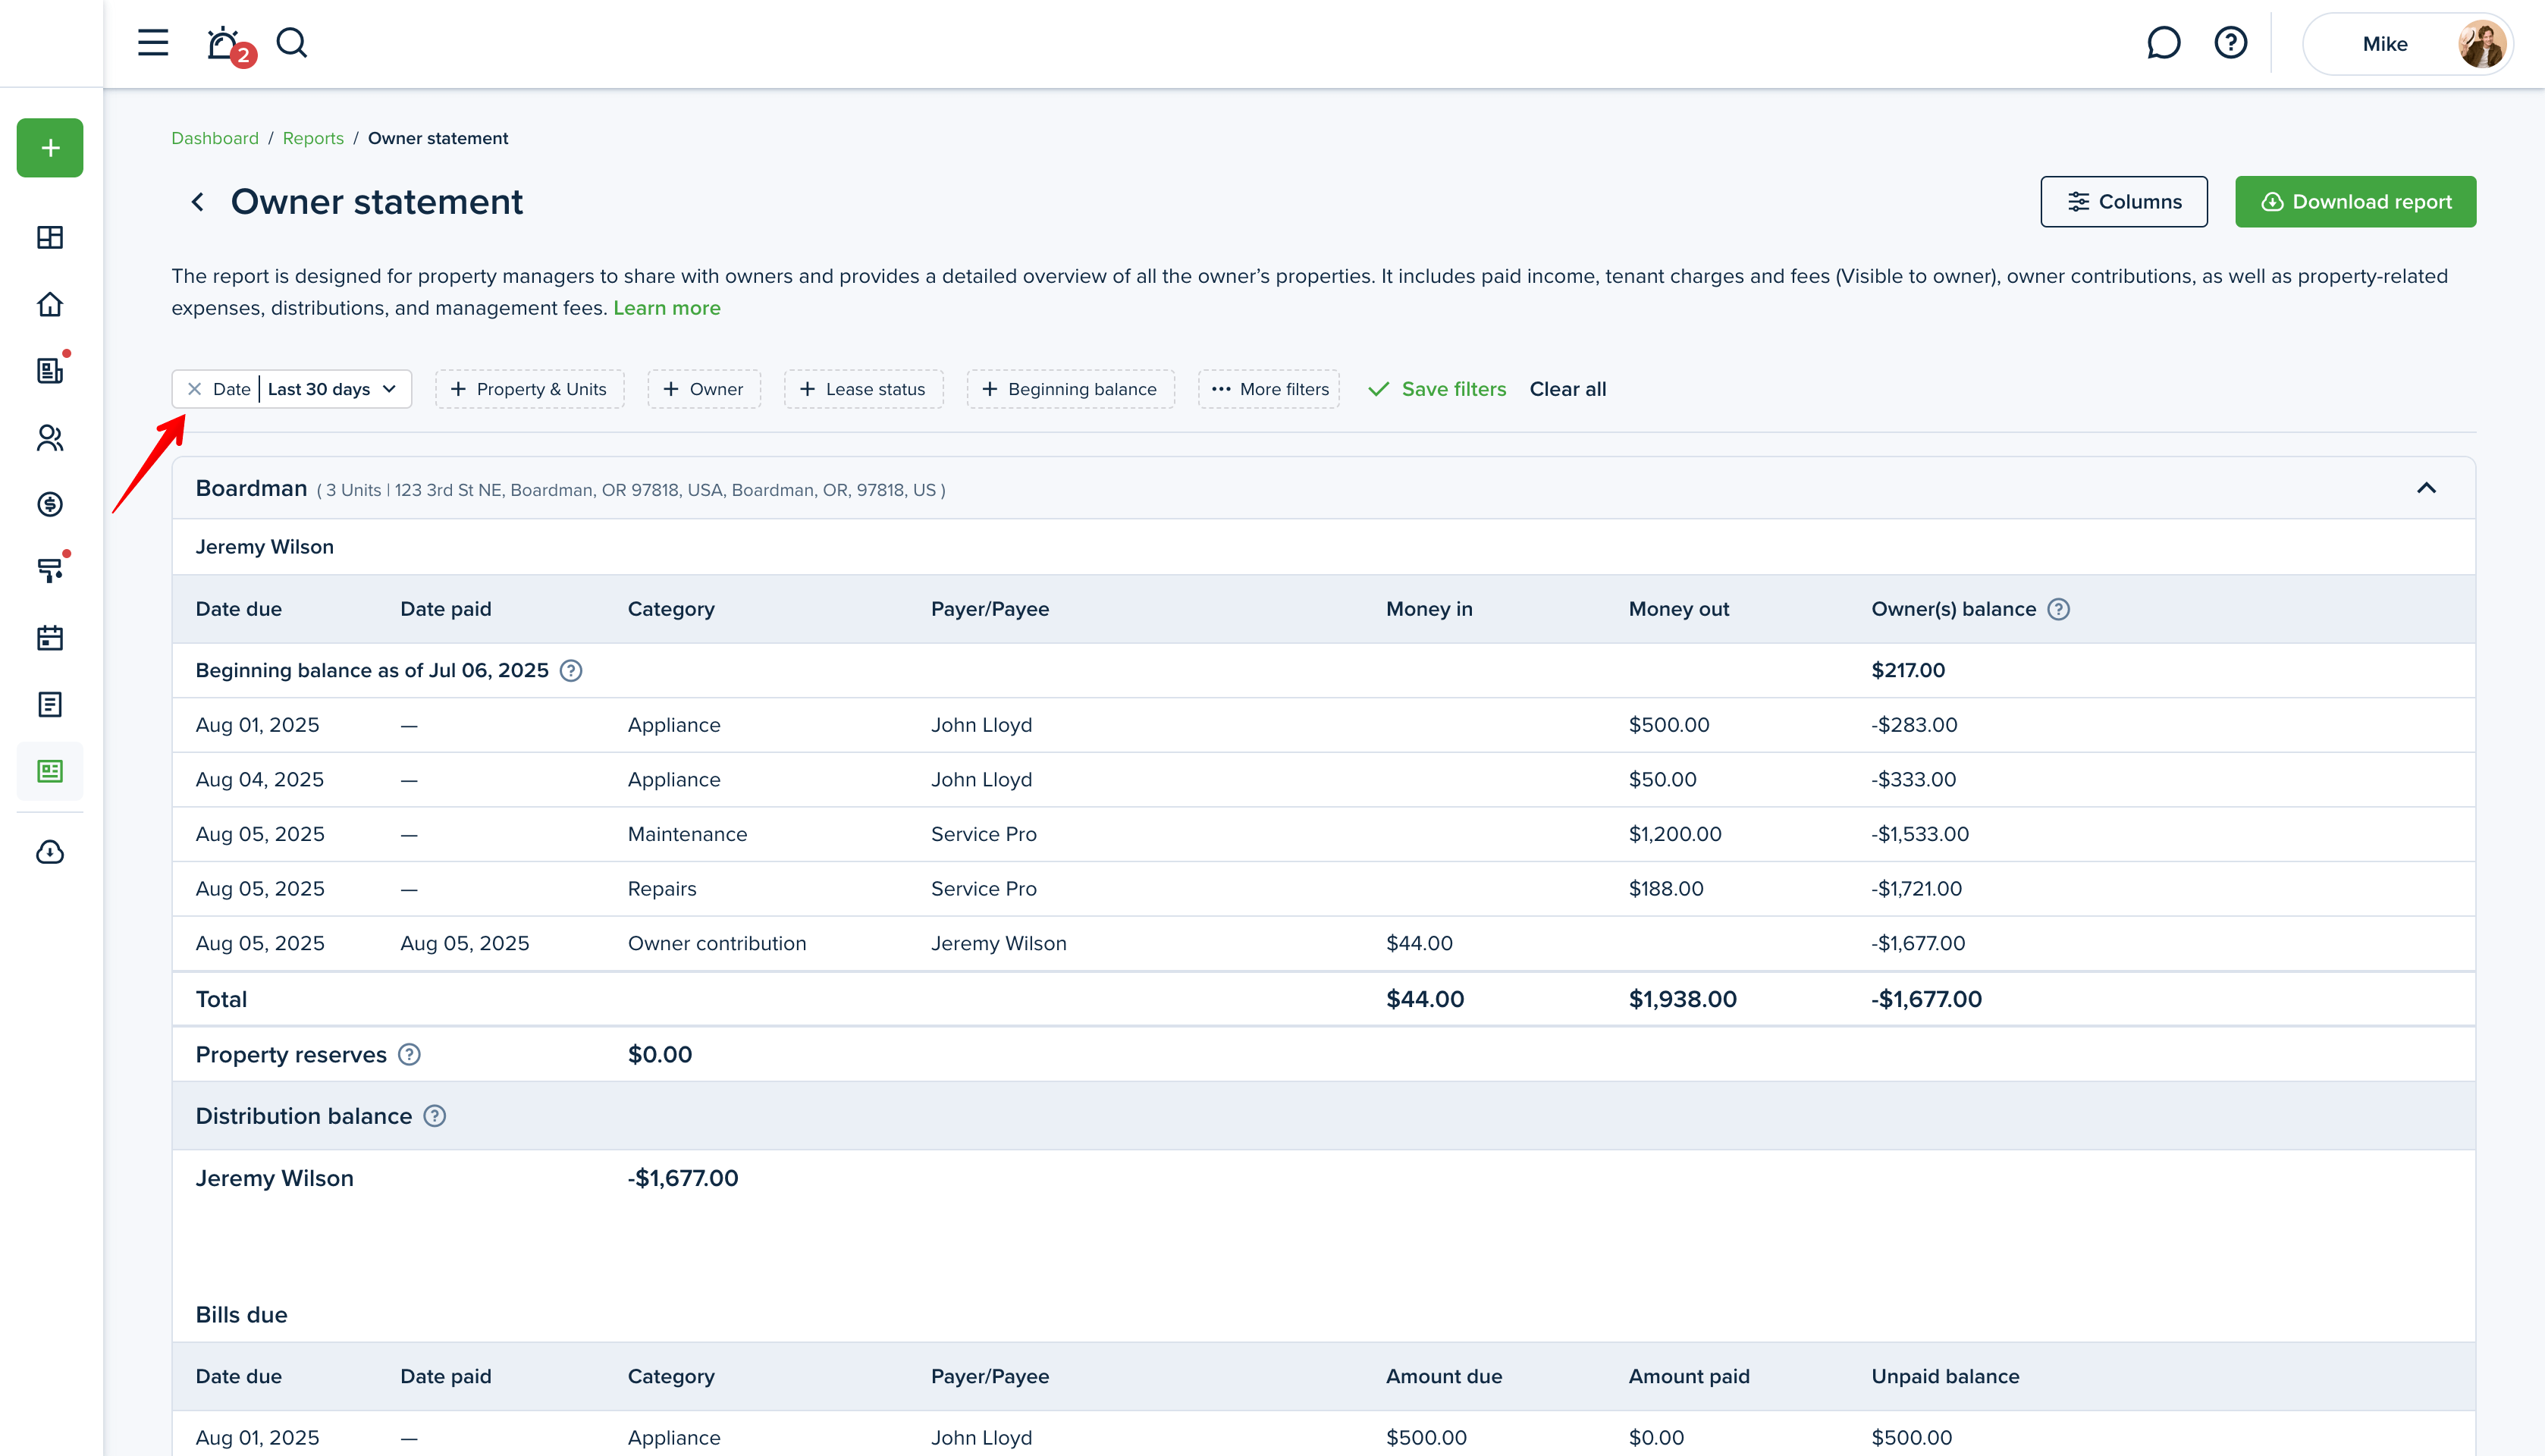This screenshot has height=1456, width=2545.
Task: Open the hamburger menu
Action: coord(153,43)
